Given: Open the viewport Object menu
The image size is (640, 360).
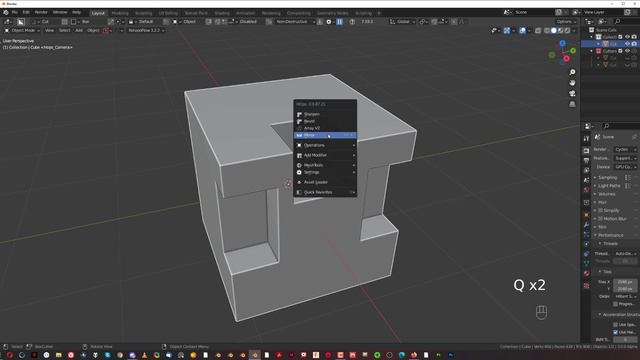Looking at the screenshot, I should (93, 30).
